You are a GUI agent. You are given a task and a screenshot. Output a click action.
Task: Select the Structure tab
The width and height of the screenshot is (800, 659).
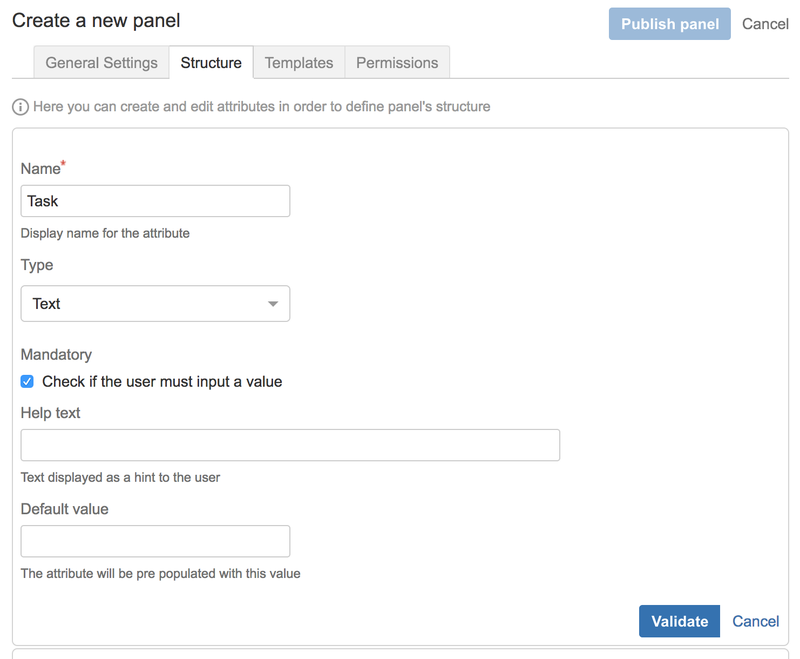click(x=211, y=62)
